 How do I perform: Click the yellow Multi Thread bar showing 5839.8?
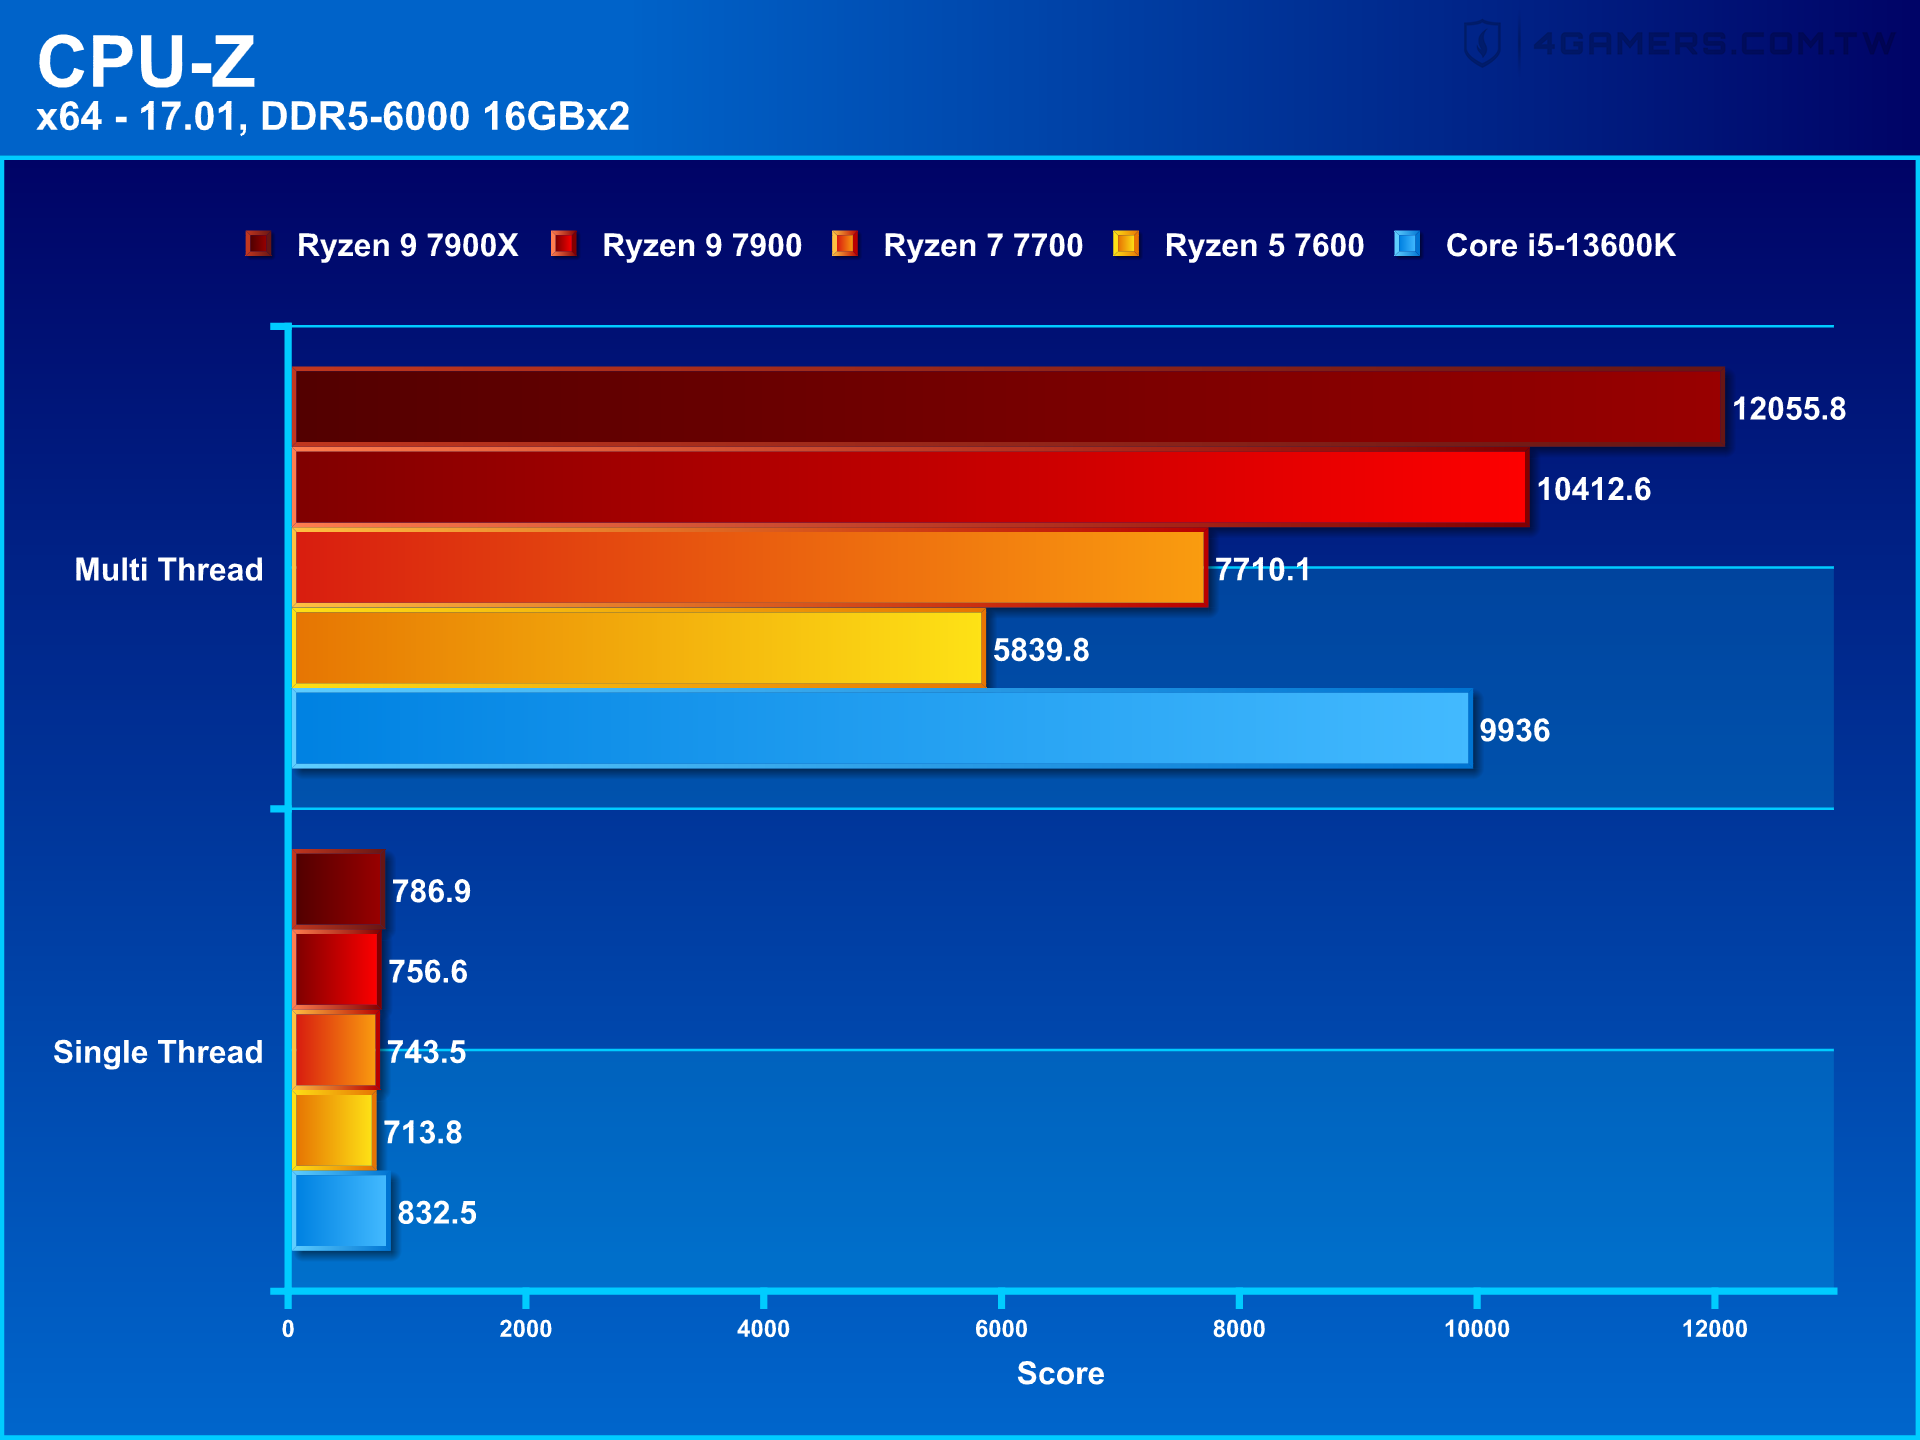639,648
